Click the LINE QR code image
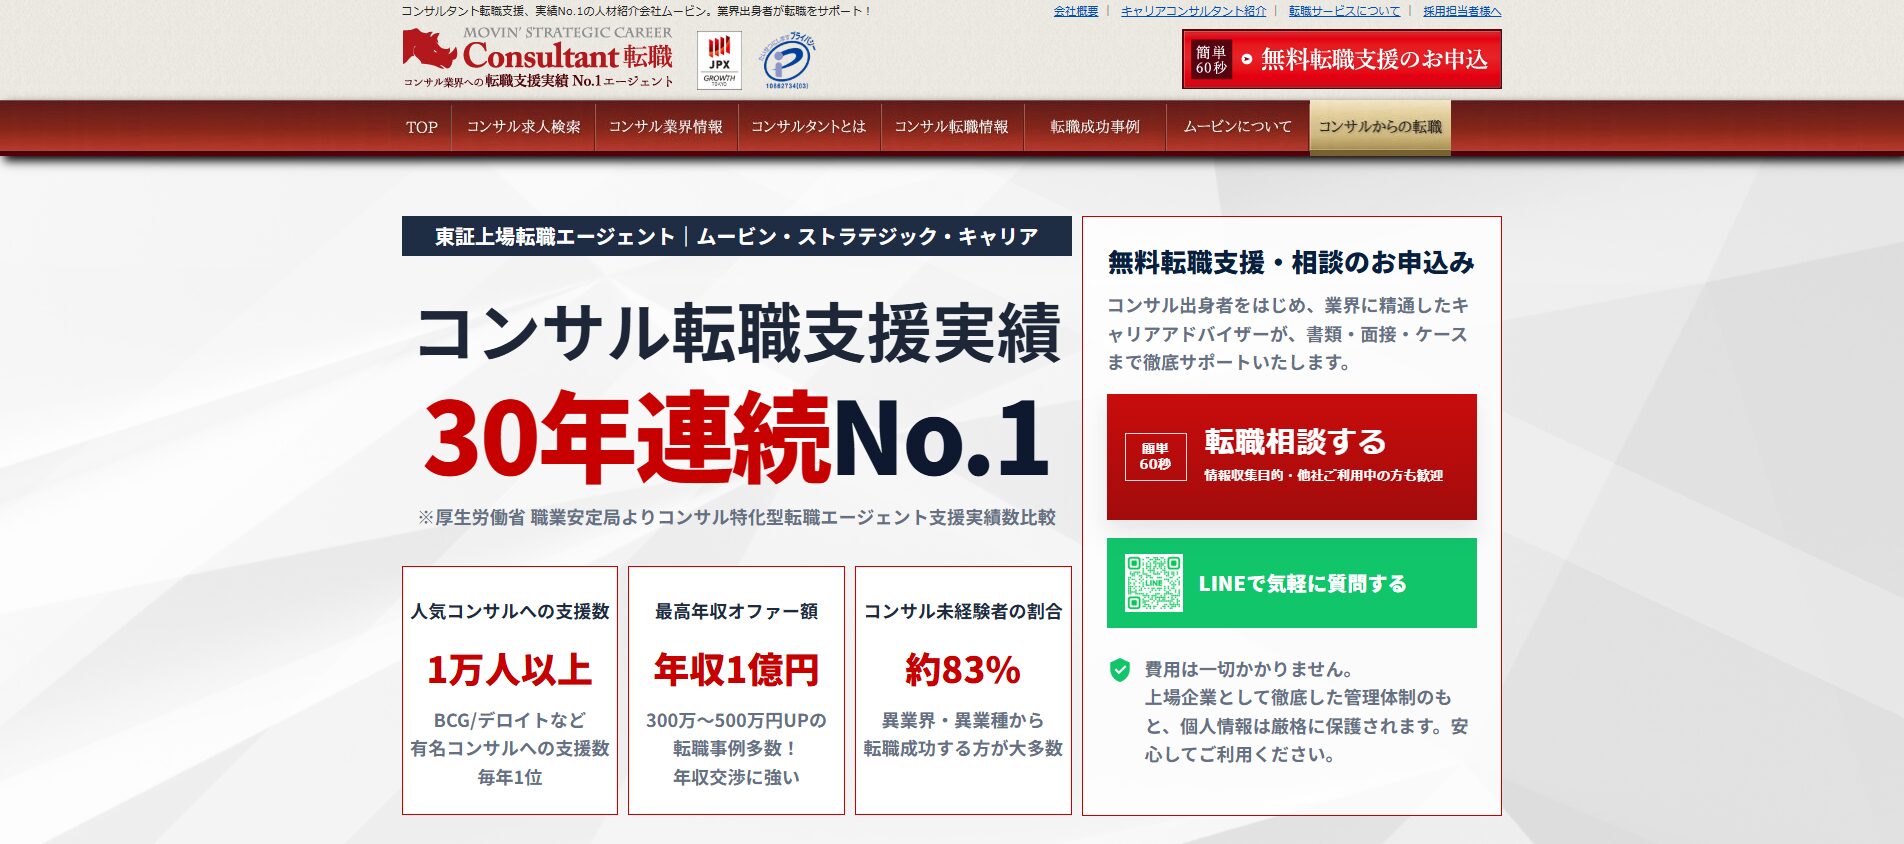The image size is (1904, 844). click(x=1154, y=583)
